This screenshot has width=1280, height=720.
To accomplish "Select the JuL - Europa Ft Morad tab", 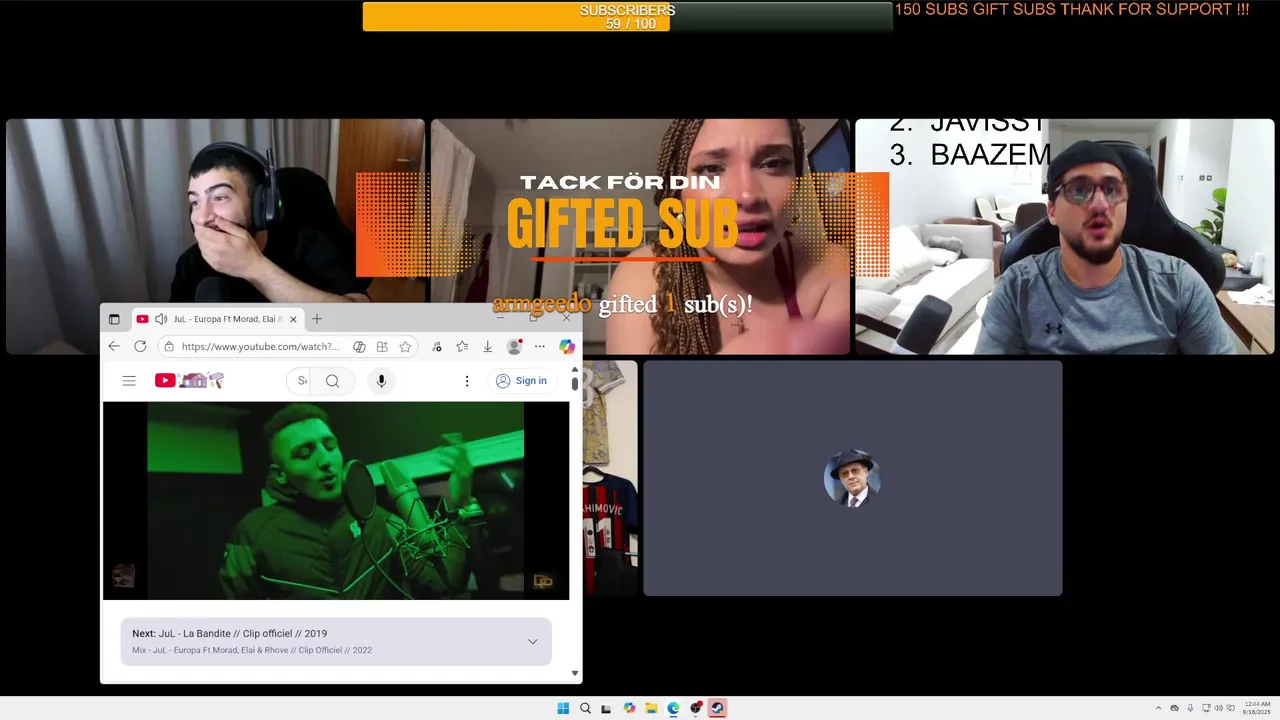I will (217, 319).
